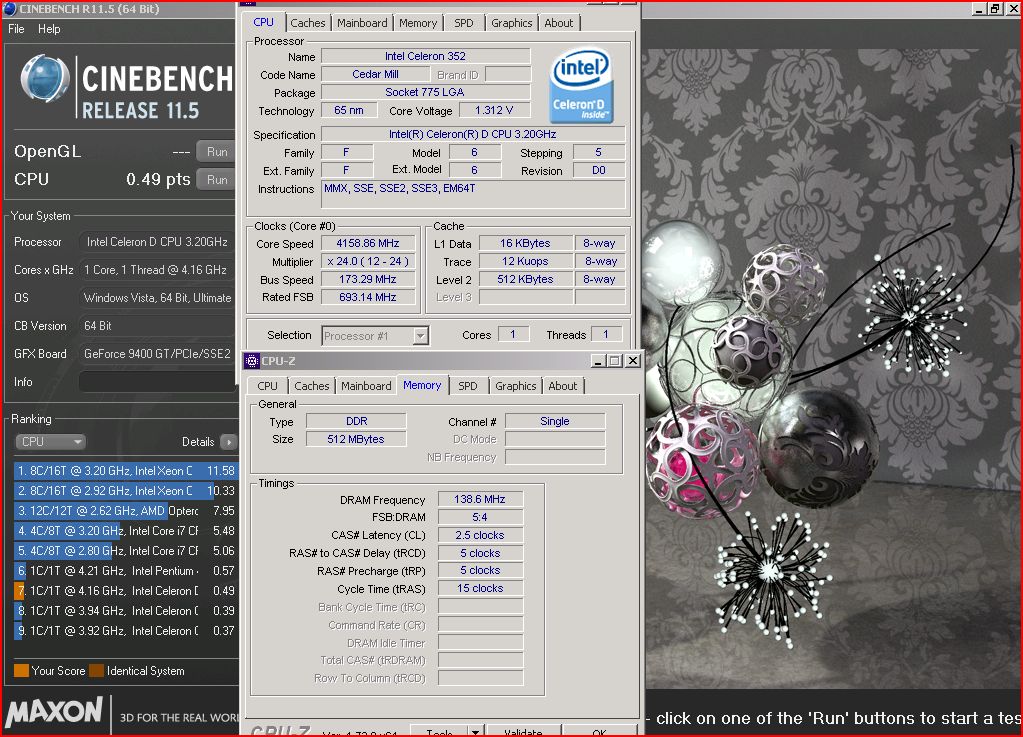This screenshot has height=737, width=1023.
Task: Select Memory tab in lower CPU-Z window
Action: tap(422, 385)
